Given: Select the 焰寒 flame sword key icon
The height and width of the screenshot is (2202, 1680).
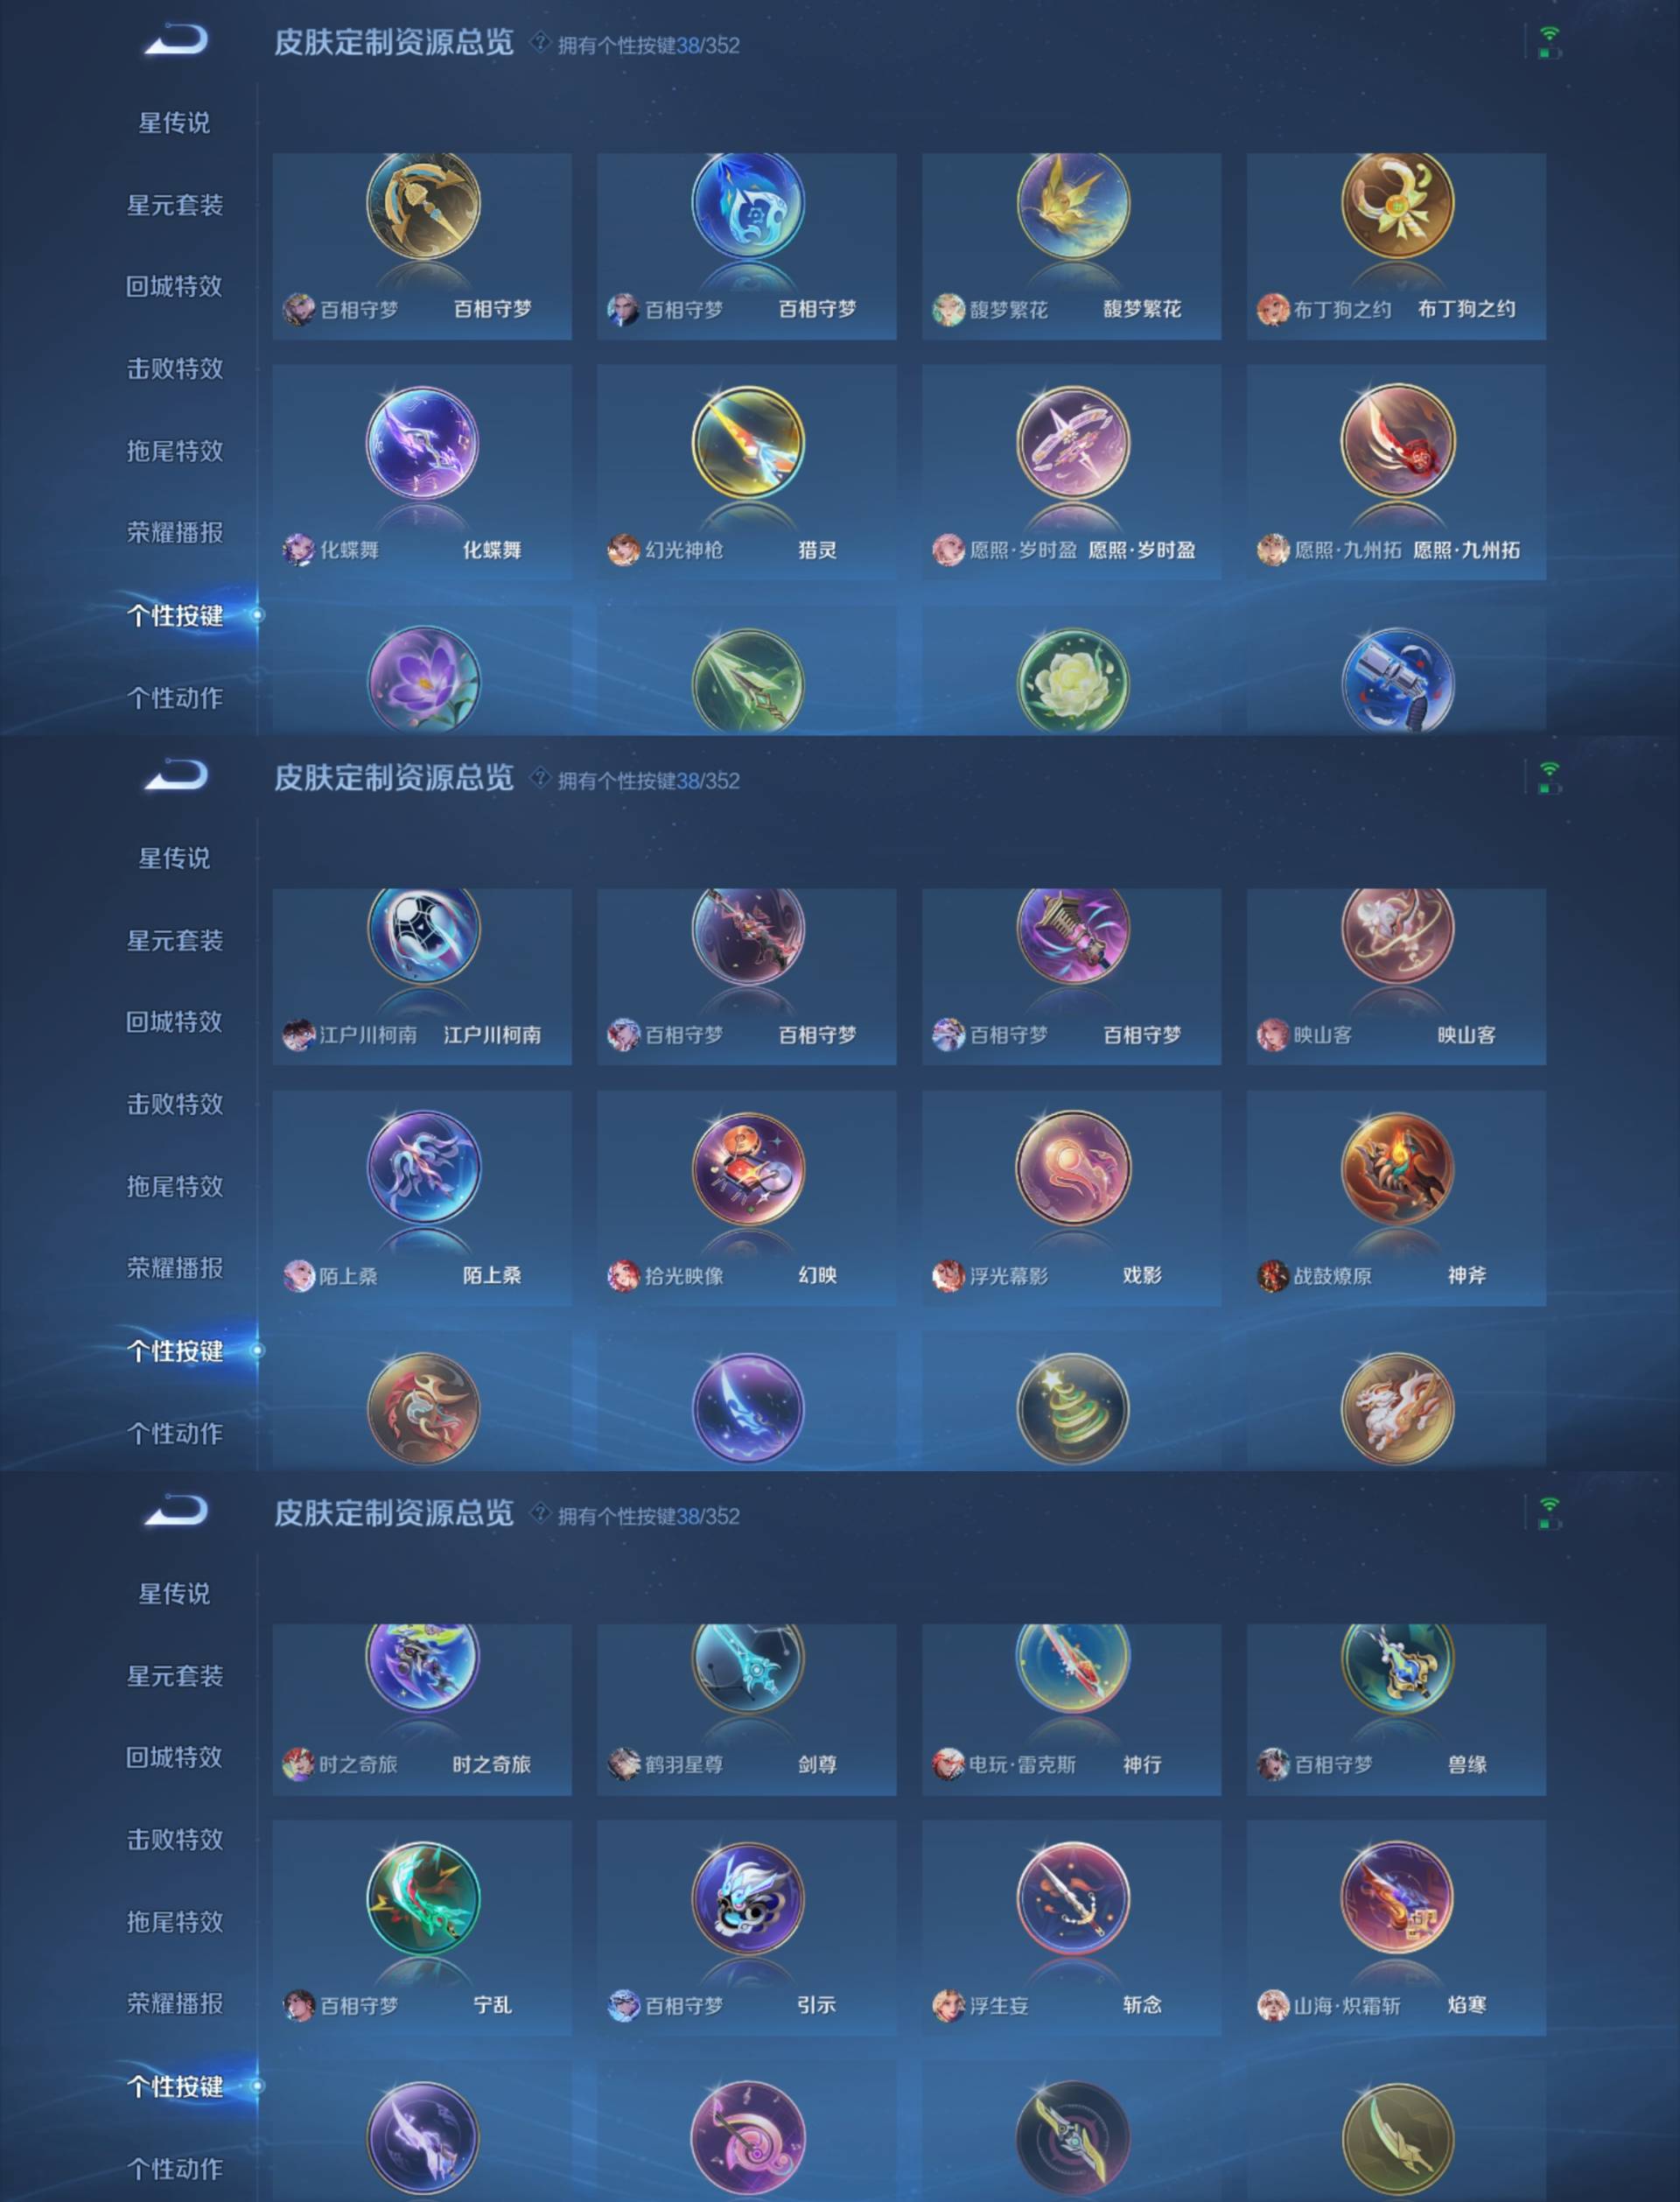Looking at the screenshot, I should pos(1397,1898).
